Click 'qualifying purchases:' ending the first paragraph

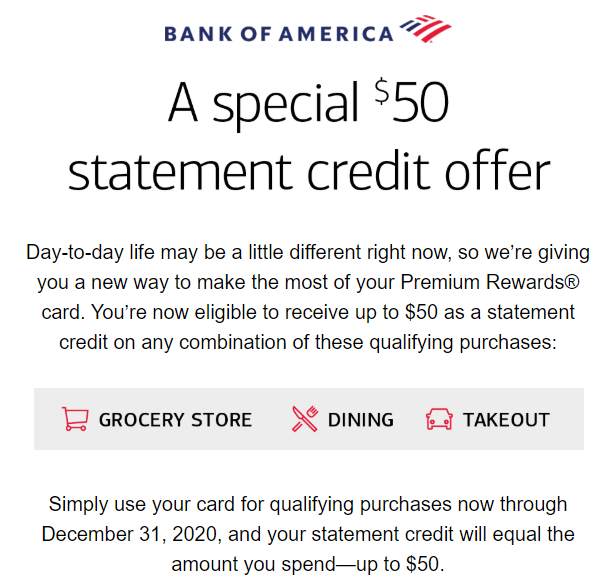click(463, 342)
